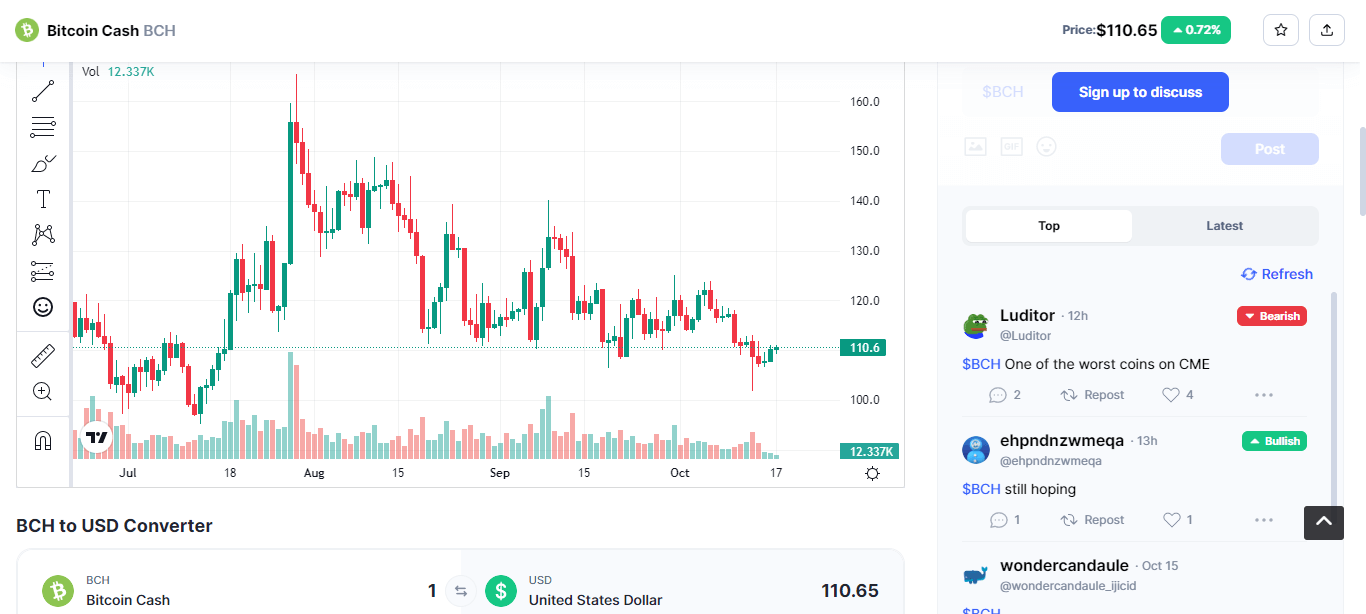This screenshot has height=614, width=1366.
Task: Click the Bearish sentiment badge
Action: pos(1272,316)
